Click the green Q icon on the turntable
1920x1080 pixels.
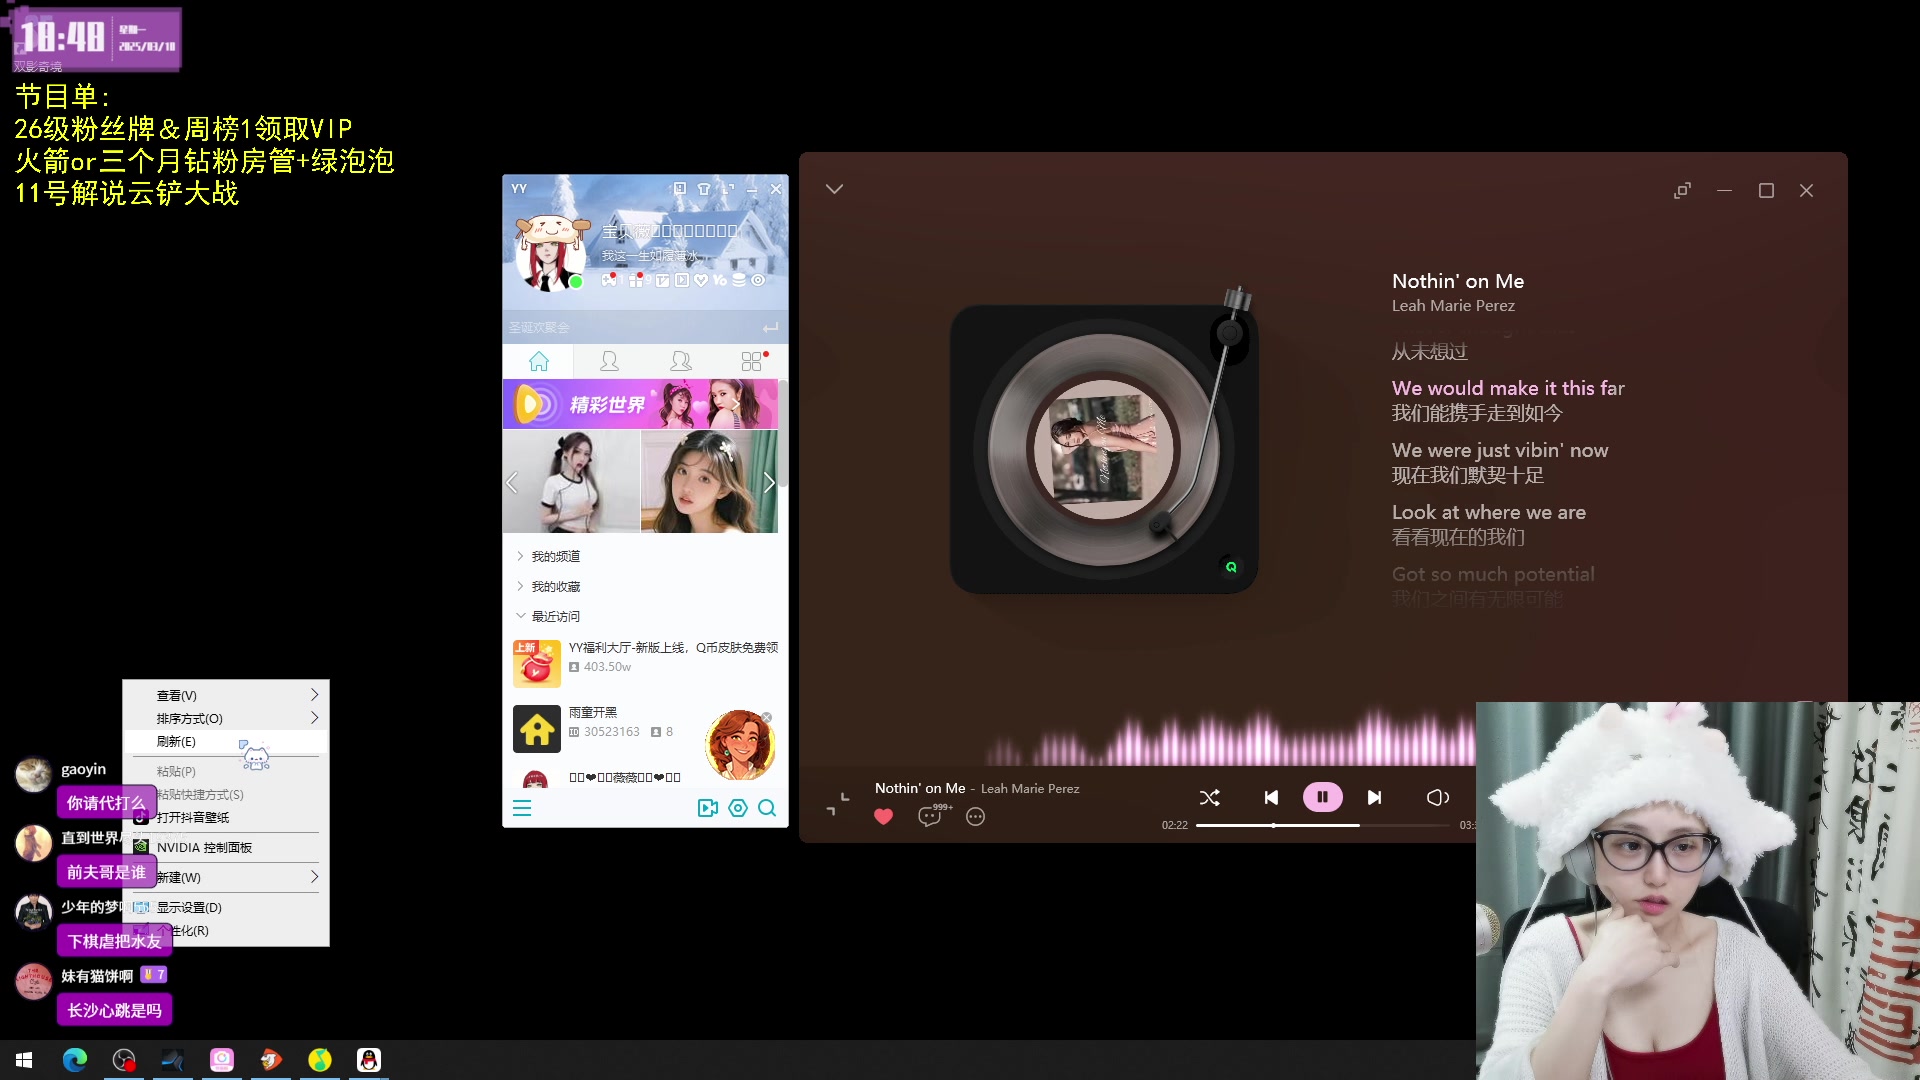(x=1231, y=567)
